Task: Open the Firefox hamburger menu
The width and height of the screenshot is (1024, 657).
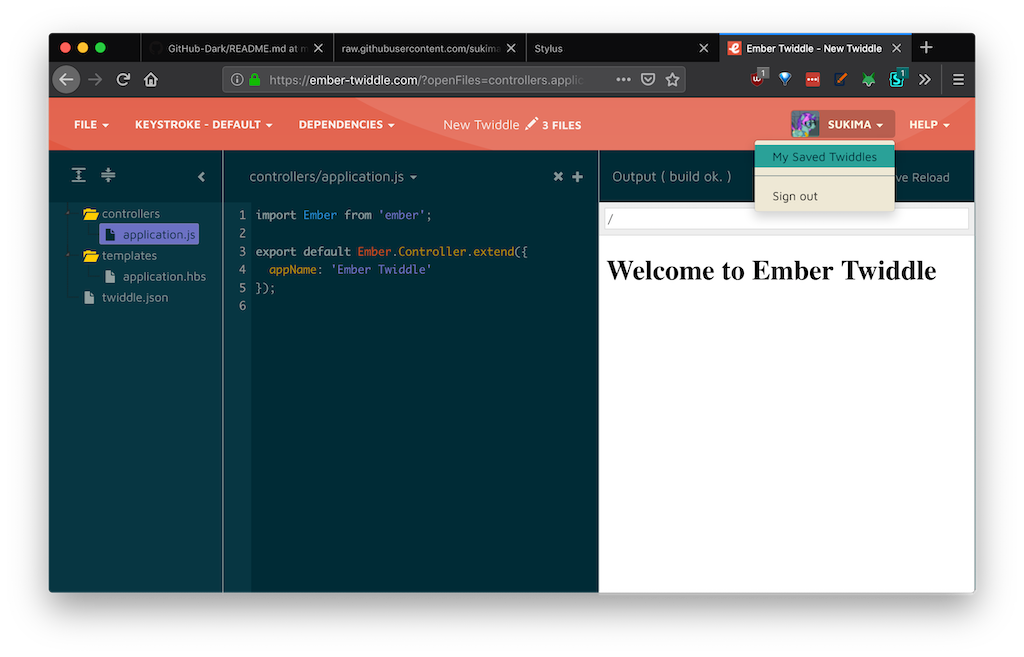Action: tap(958, 80)
